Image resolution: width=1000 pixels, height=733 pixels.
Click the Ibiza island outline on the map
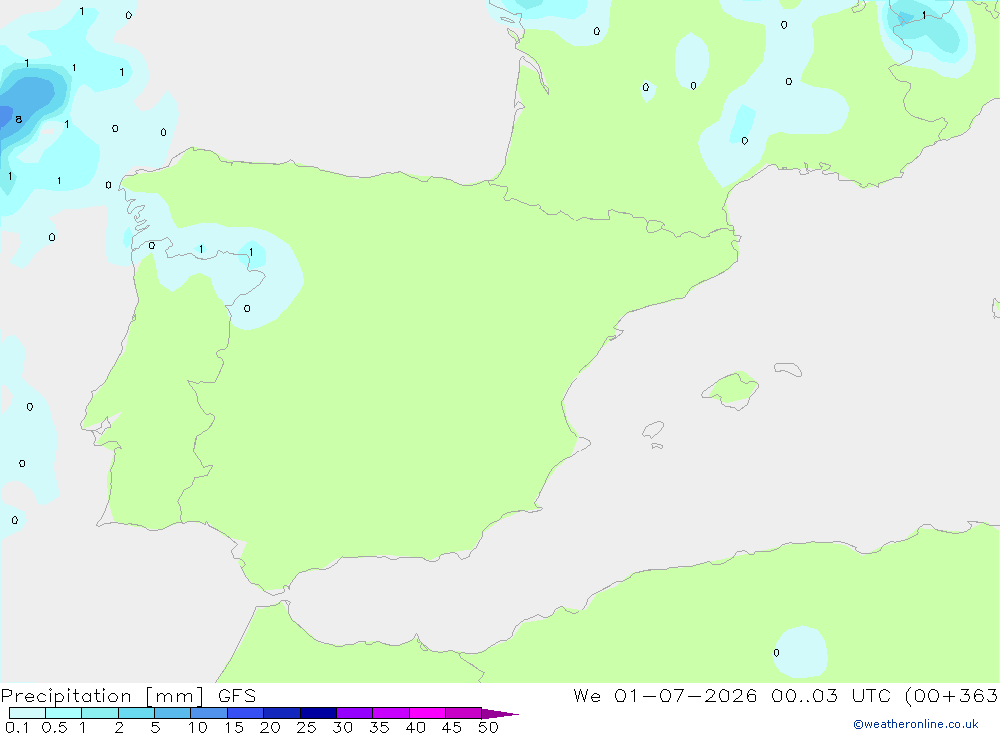tap(653, 429)
